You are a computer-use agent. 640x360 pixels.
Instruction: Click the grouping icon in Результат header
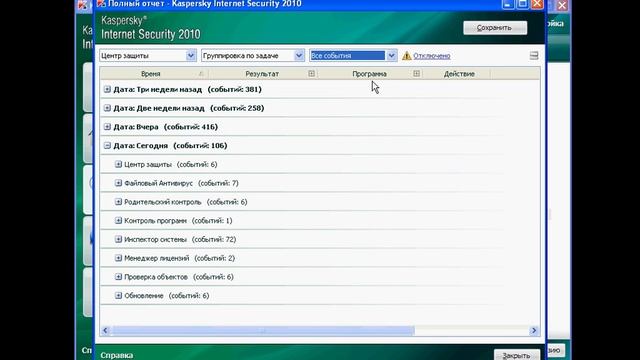pos(311,73)
